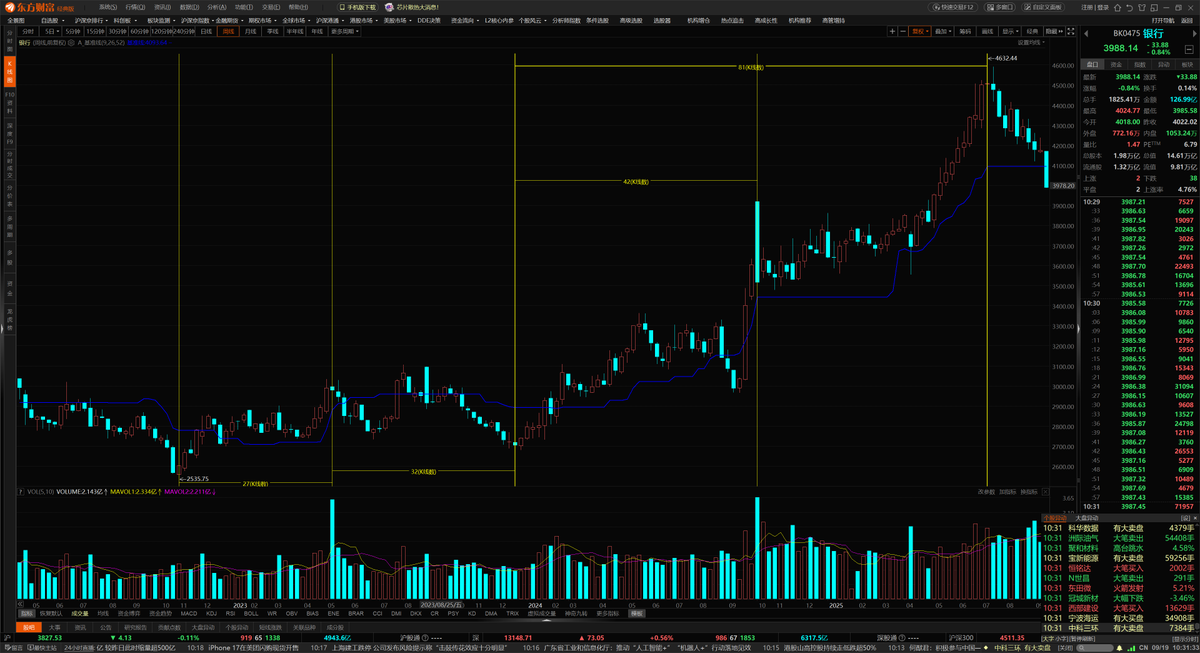Select the RSI indicator tab

click(x=230, y=613)
